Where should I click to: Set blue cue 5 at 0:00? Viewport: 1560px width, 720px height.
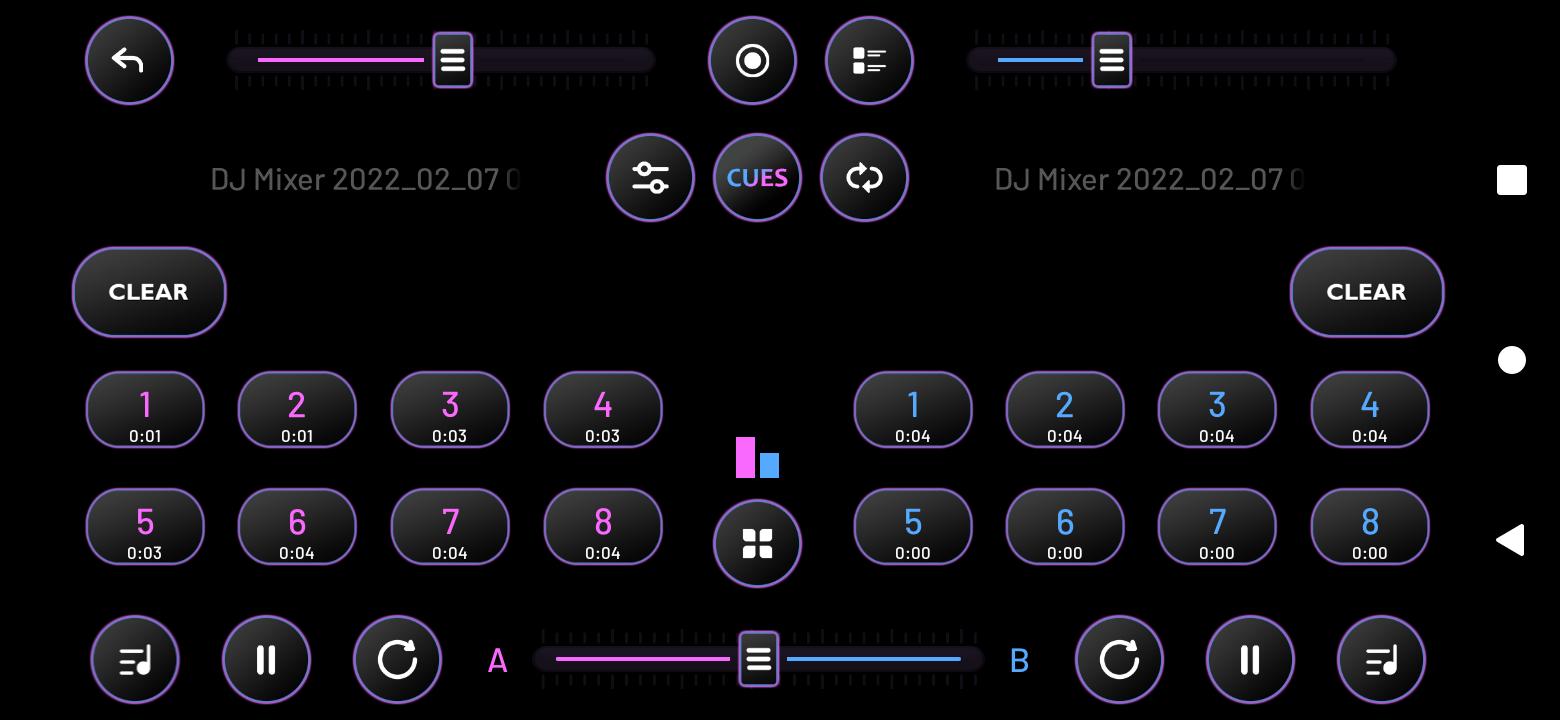tap(913, 527)
